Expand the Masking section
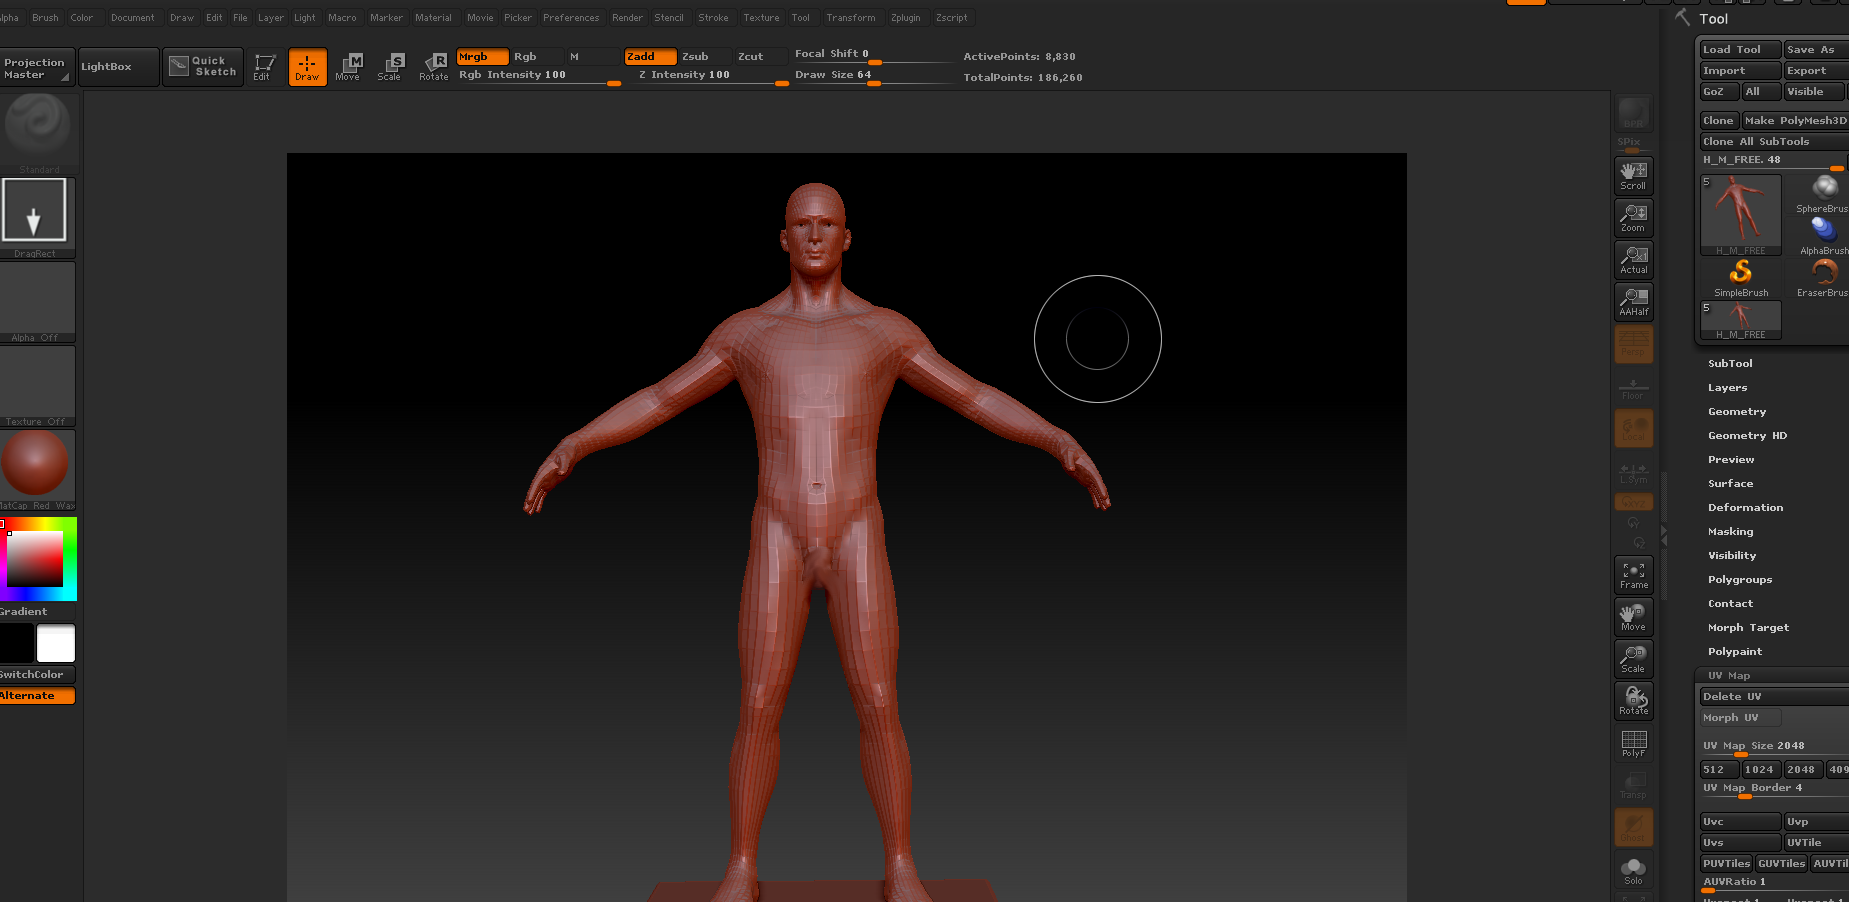The image size is (1849, 902). (1730, 532)
